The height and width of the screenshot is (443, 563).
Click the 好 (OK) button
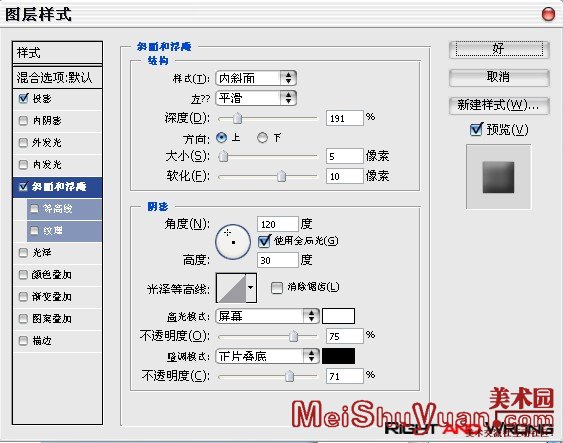(x=499, y=49)
